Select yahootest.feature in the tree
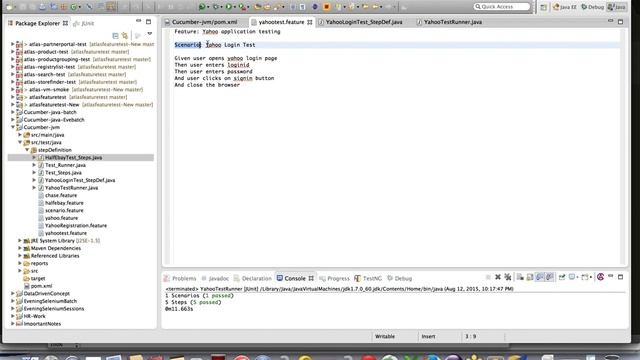The image size is (640, 360). coord(66,233)
